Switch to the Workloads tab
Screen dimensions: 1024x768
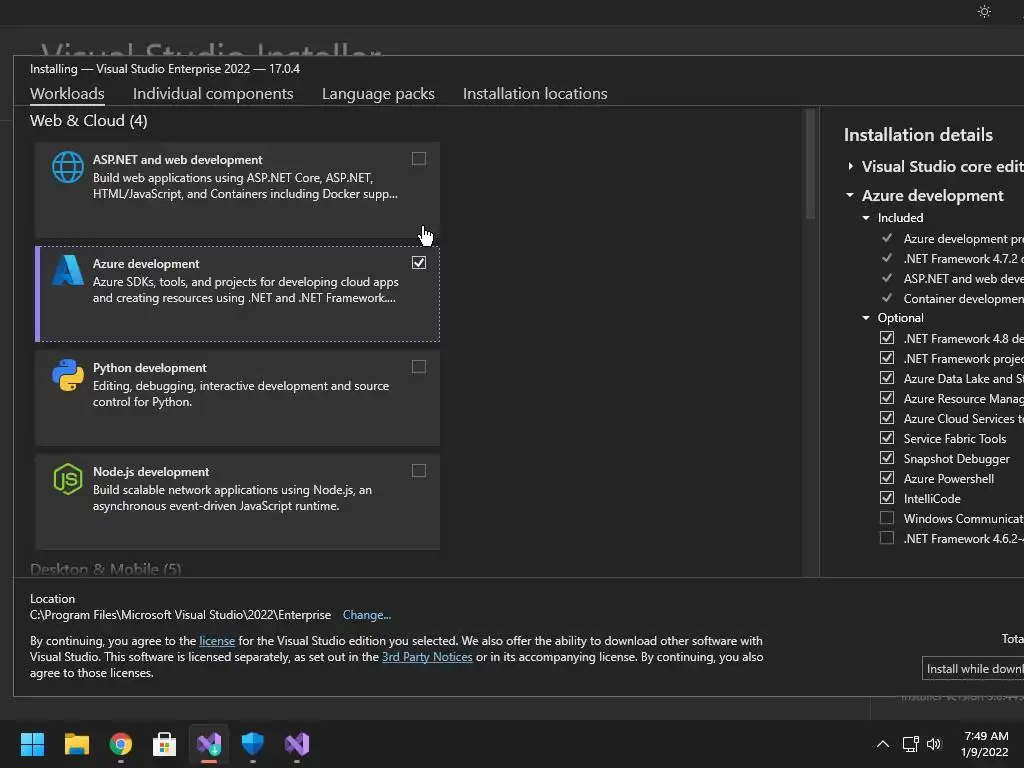(67, 93)
